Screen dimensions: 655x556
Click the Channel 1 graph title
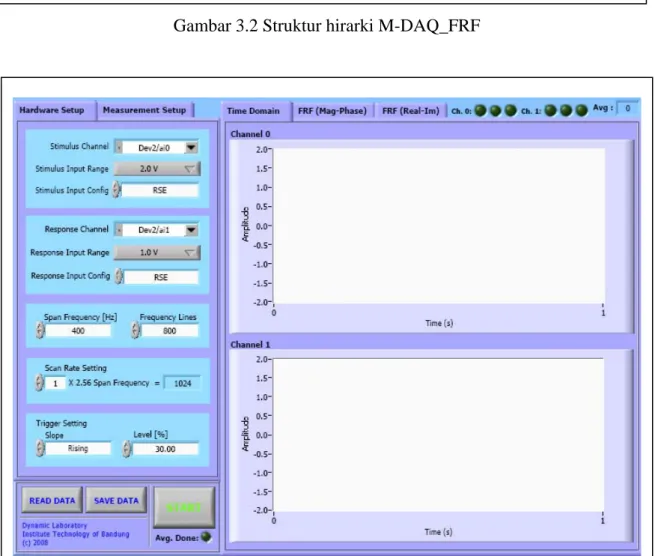pyautogui.click(x=250, y=345)
